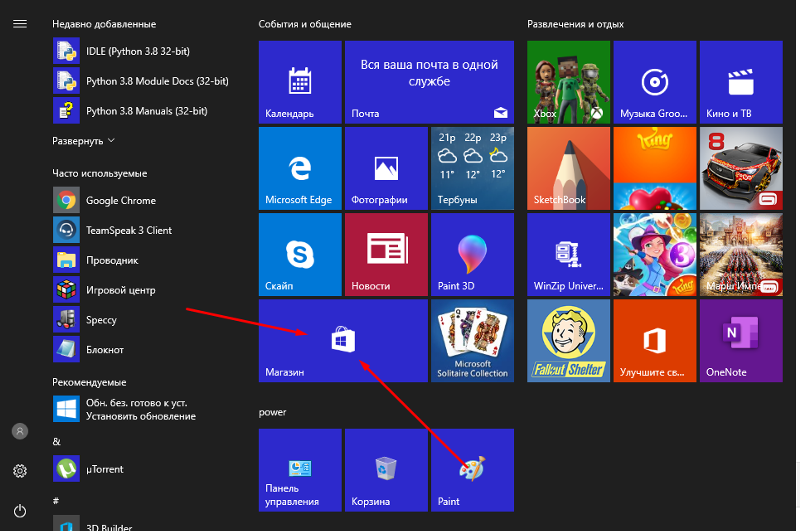Launch OneNote tile
The width and height of the screenshot is (800, 531).
[x=741, y=341]
